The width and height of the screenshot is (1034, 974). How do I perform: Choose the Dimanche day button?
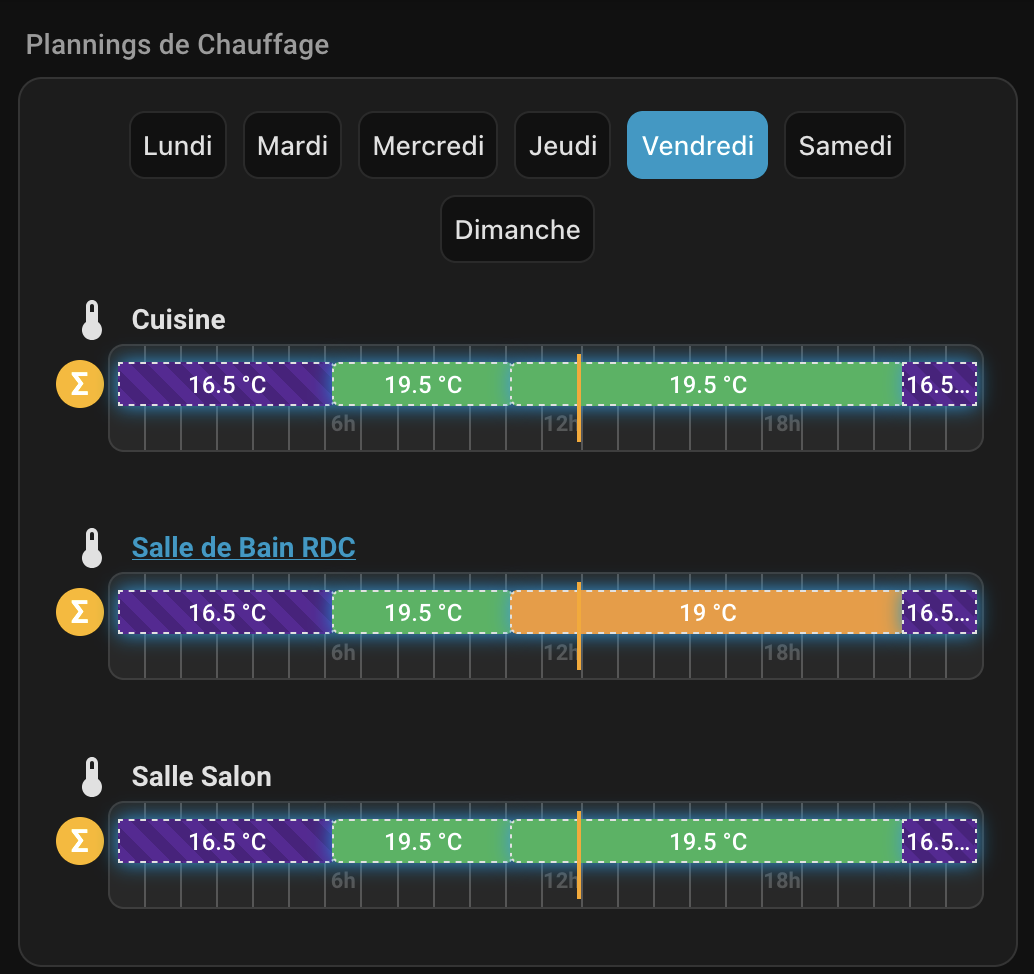coord(517,230)
